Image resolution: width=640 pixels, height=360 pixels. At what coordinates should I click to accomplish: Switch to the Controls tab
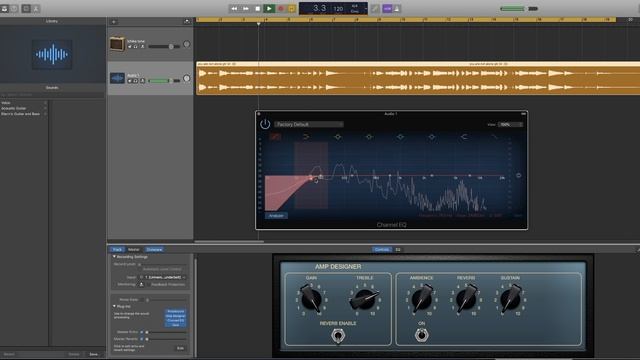pos(382,249)
